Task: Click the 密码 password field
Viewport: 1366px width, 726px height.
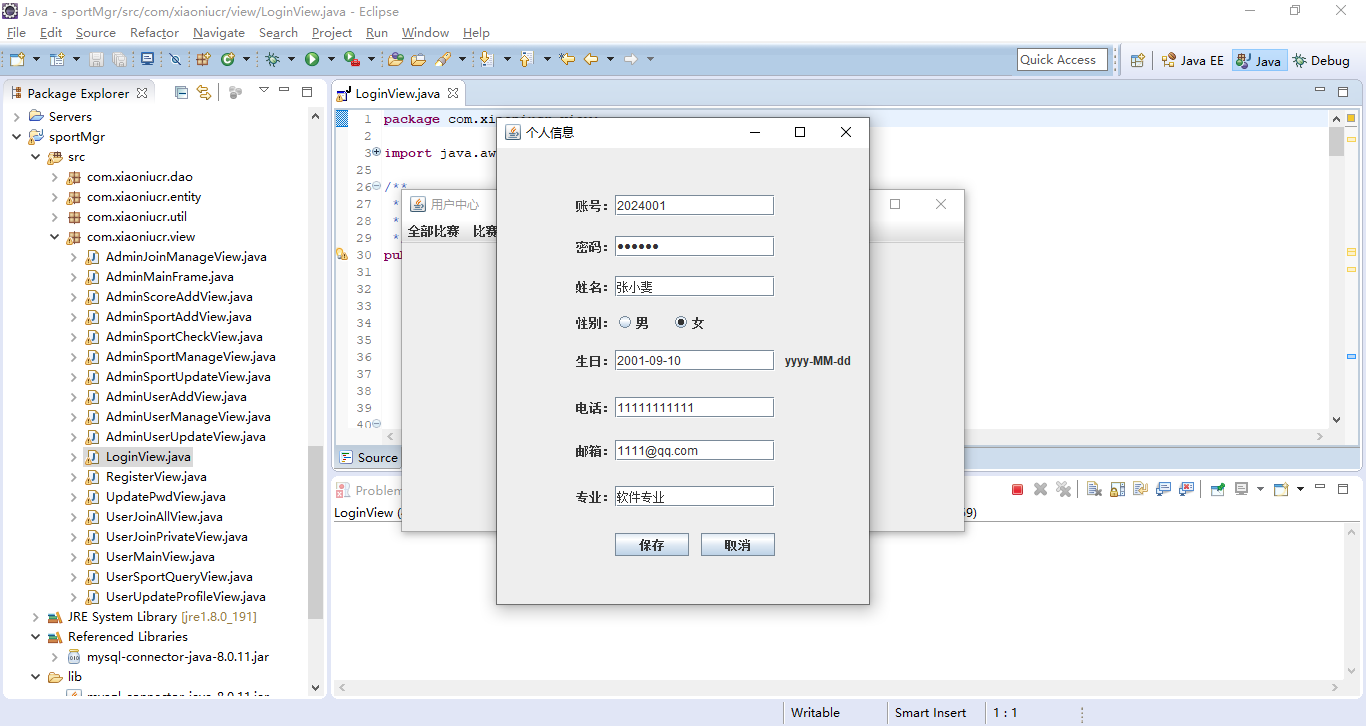Action: click(694, 246)
